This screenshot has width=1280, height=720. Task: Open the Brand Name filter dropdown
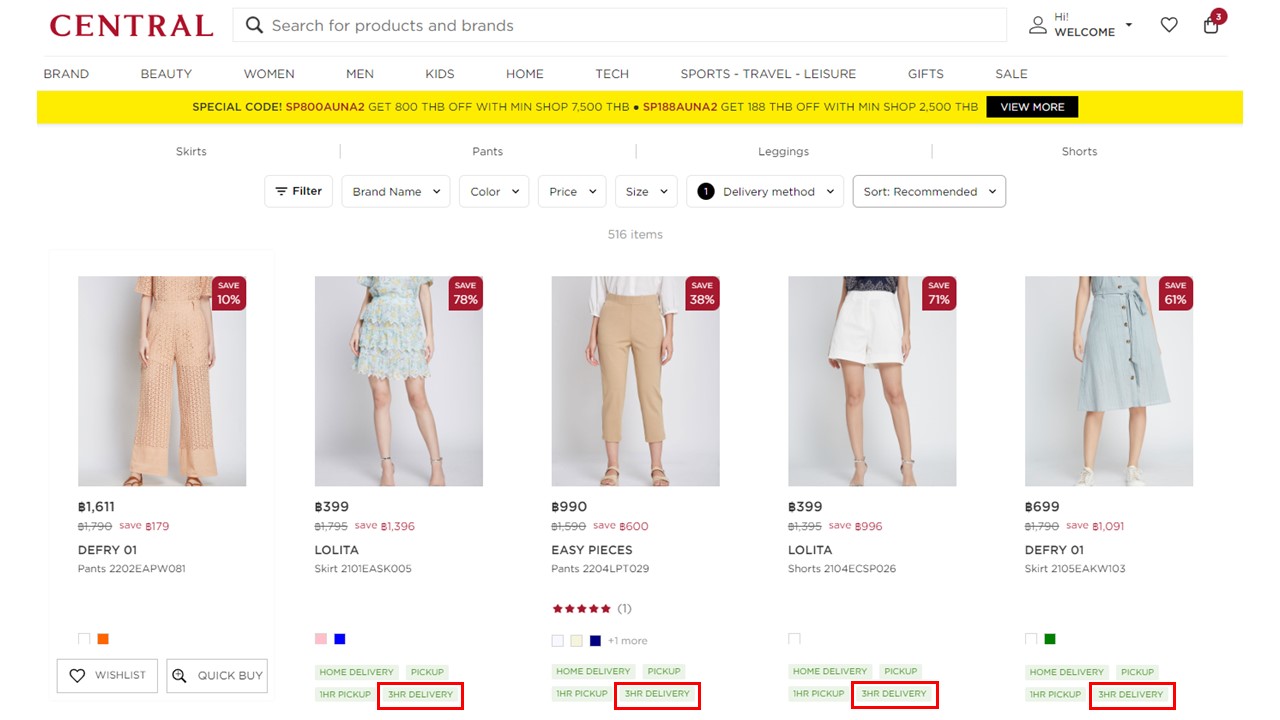[396, 192]
